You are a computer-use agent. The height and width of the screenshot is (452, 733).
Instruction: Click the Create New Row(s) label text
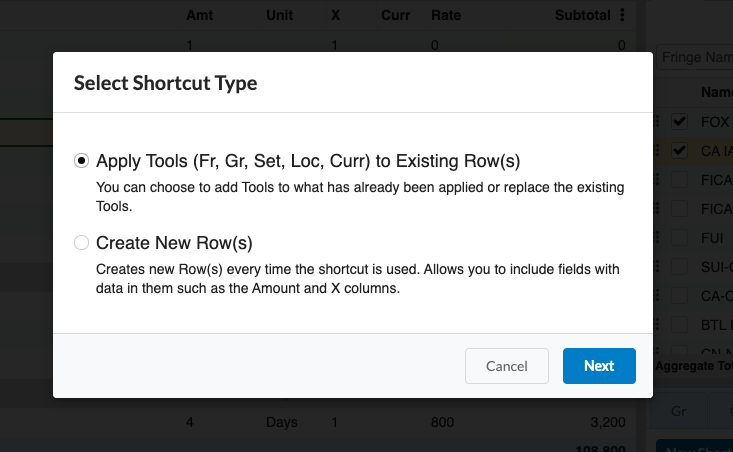[174, 243]
